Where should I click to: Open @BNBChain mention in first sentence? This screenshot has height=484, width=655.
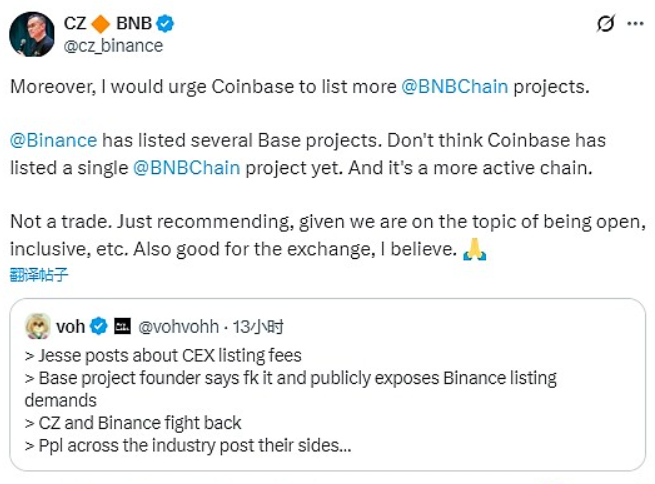[454, 87]
